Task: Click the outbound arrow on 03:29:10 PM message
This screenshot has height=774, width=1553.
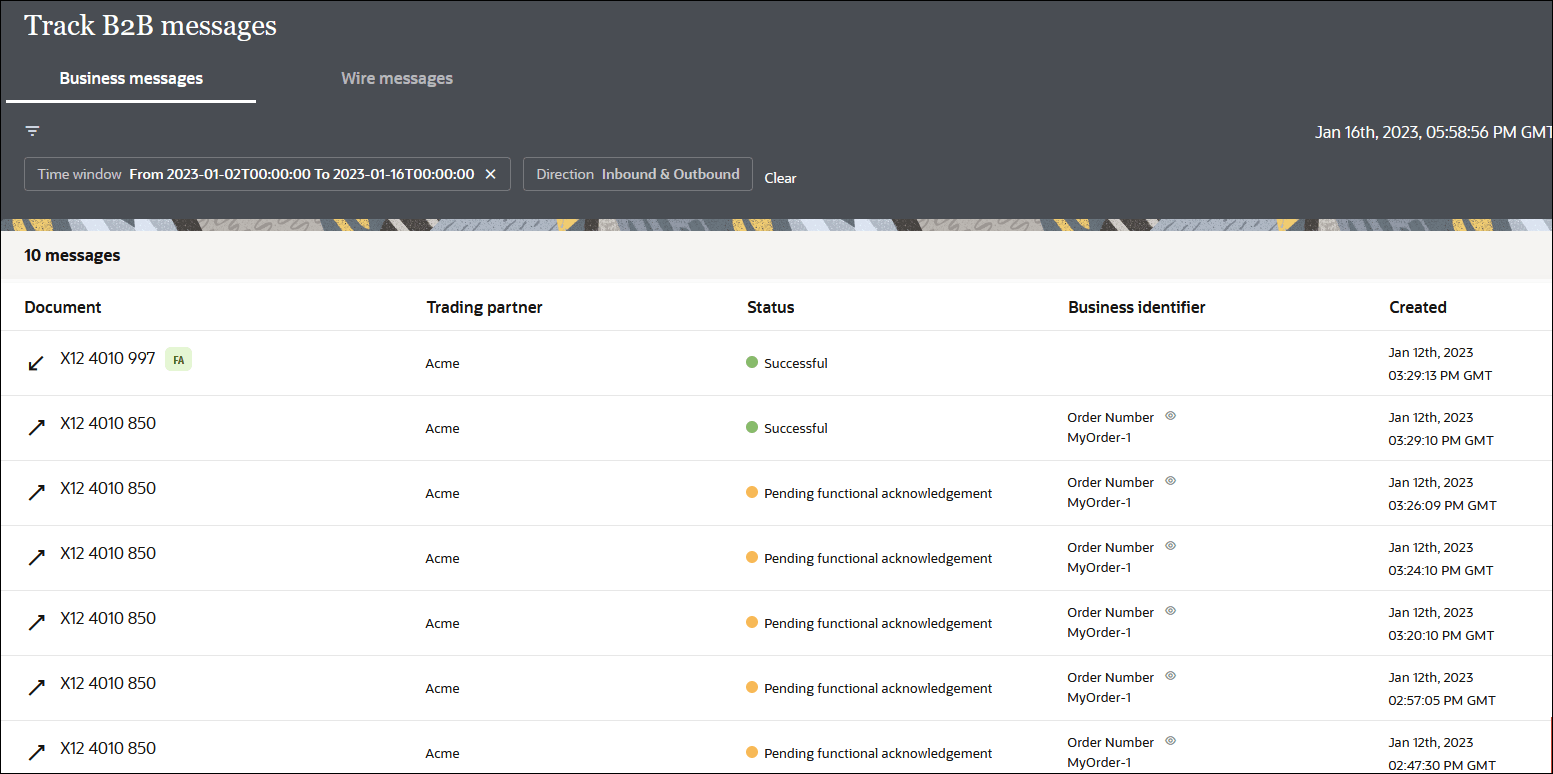Action: click(x=37, y=428)
